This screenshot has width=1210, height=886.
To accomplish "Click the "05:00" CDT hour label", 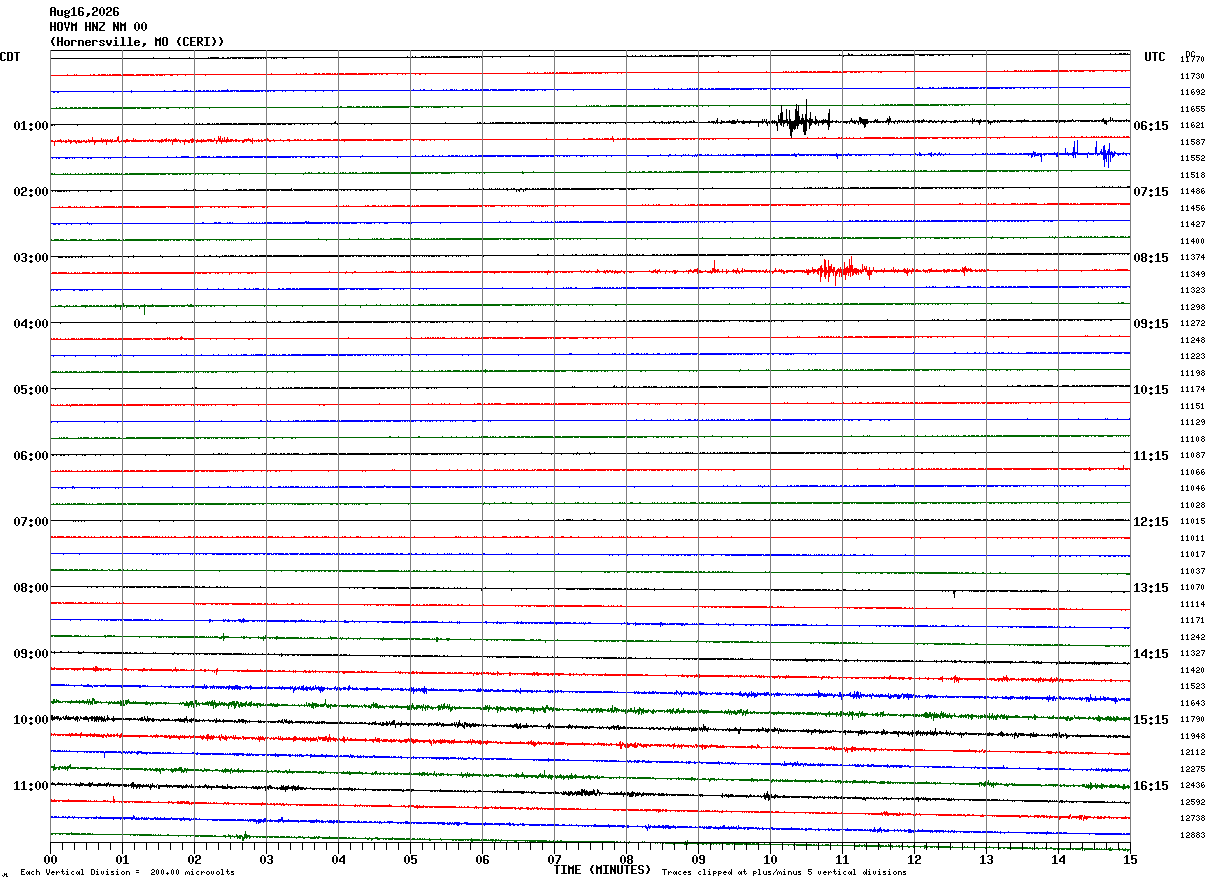I will click(x=31, y=390).
